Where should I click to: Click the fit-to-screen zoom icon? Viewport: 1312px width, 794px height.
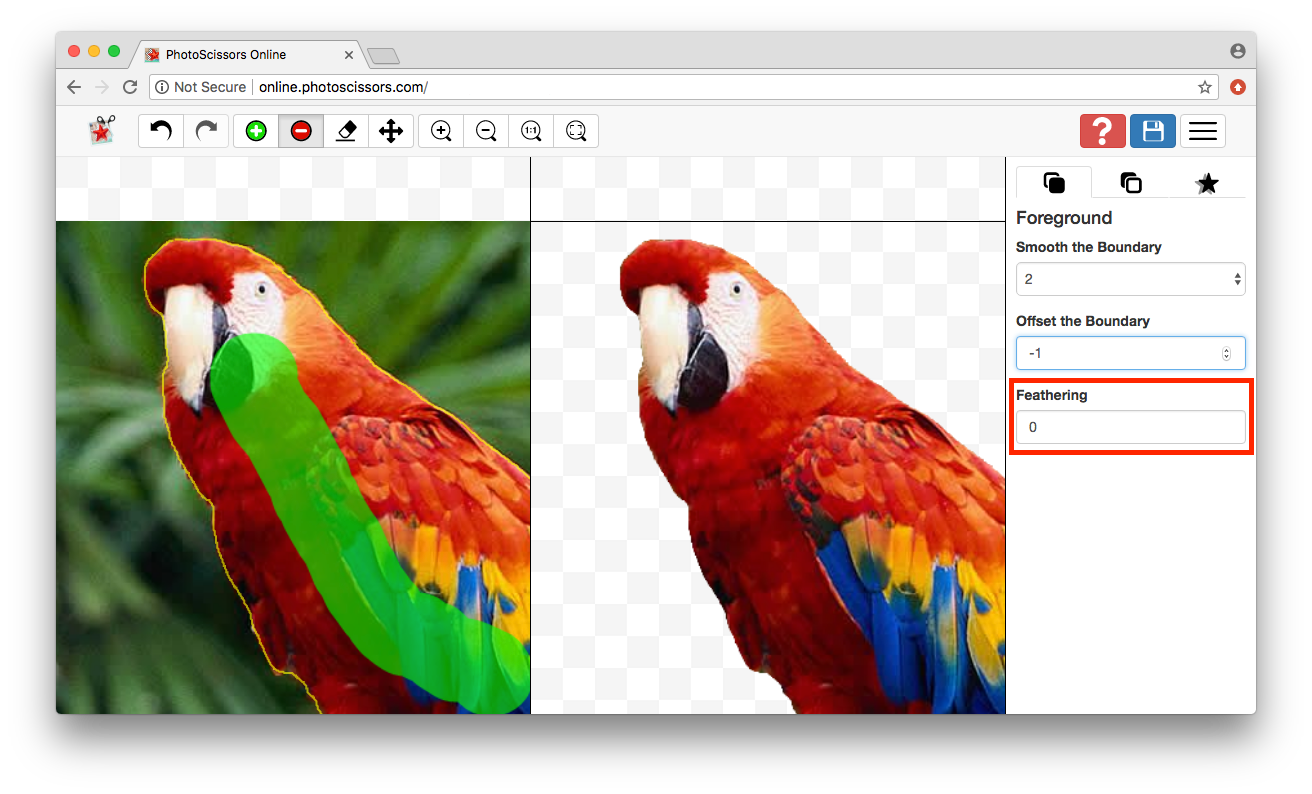click(x=576, y=131)
